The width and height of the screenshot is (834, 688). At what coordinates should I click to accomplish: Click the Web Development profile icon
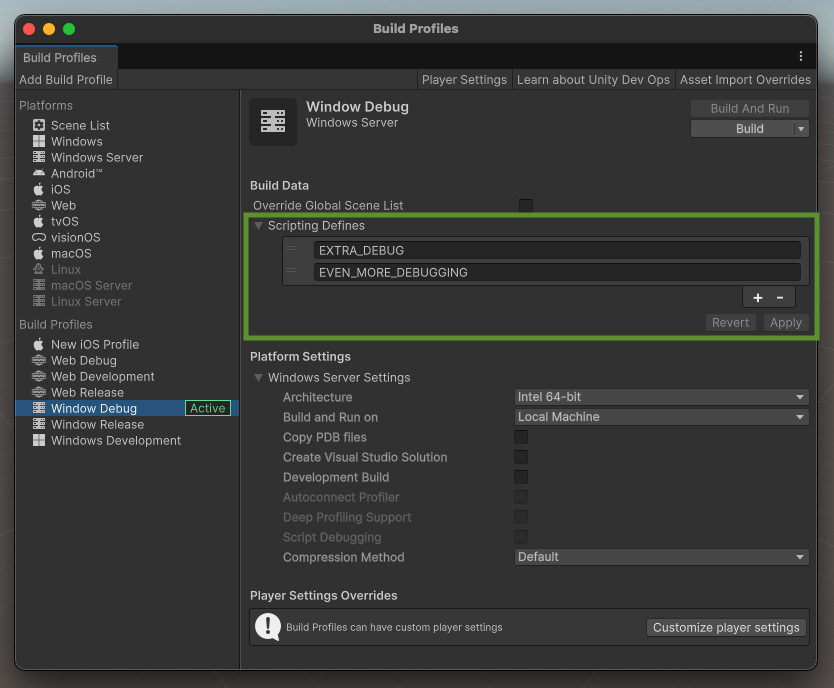pos(39,376)
